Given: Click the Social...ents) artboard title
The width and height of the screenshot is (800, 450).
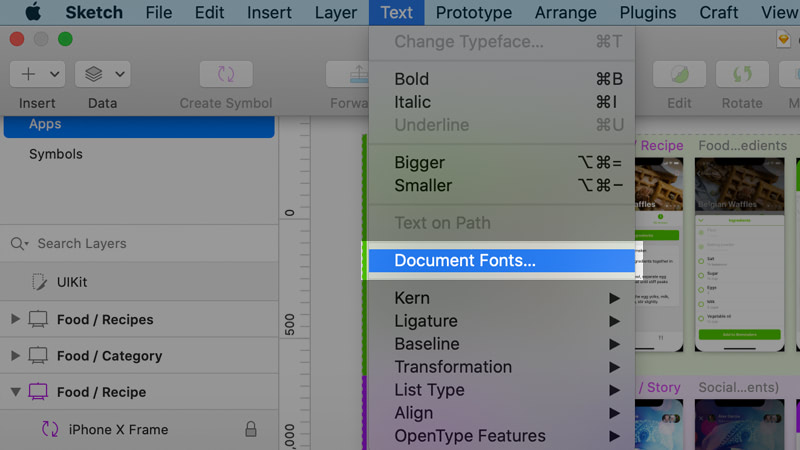Looking at the screenshot, I should pyautogui.click(x=738, y=387).
